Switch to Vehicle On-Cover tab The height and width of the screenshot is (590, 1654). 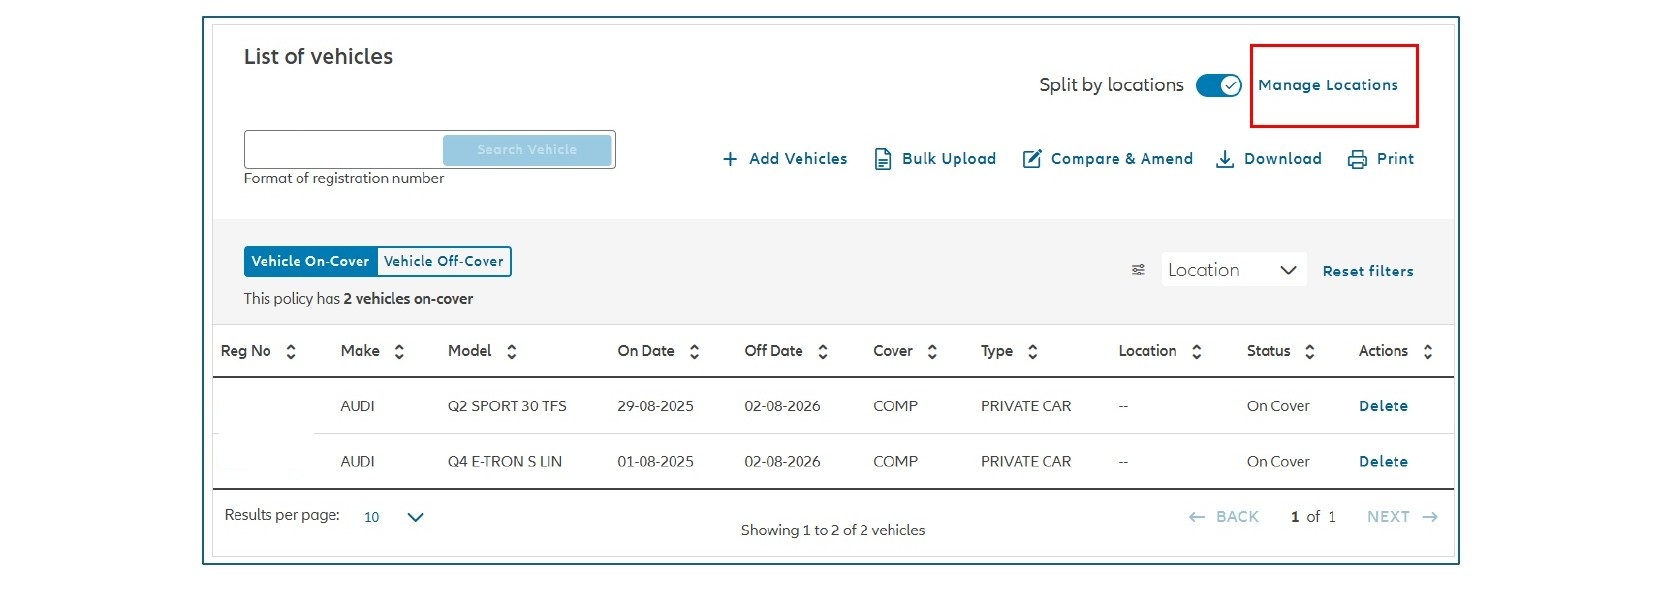pos(311,261)
